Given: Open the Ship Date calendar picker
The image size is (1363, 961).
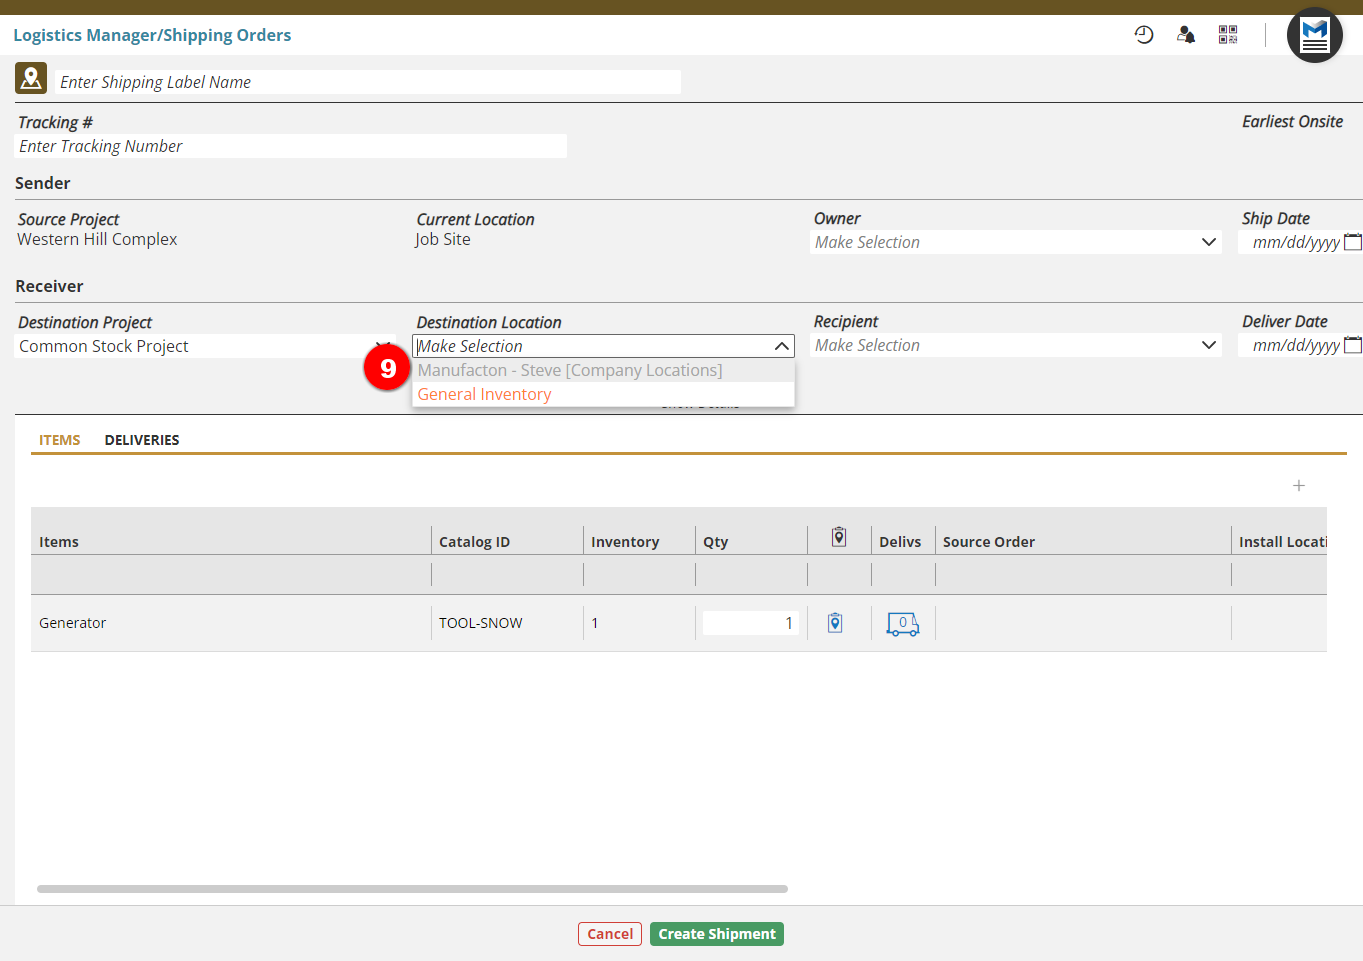Looking at the screenshot, I should tap(1352, 242).
